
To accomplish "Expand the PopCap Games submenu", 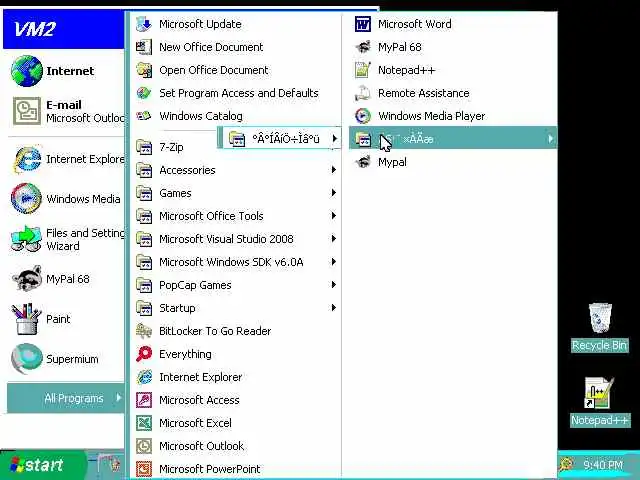I will tap(236, 285).
